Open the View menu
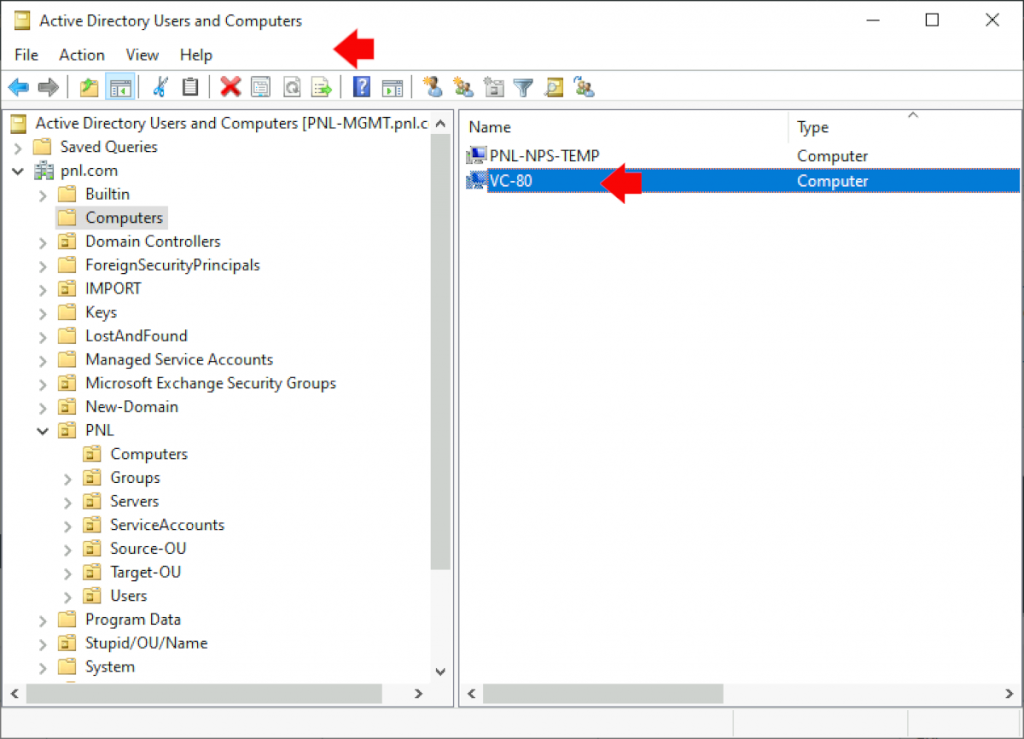1024x739 pixels. pos(142,55)
